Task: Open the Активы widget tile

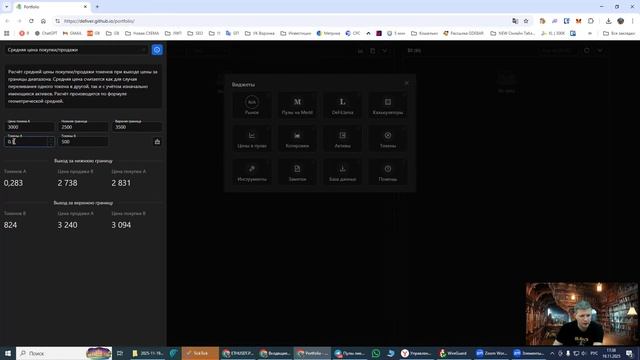Action: coord(342,139)
